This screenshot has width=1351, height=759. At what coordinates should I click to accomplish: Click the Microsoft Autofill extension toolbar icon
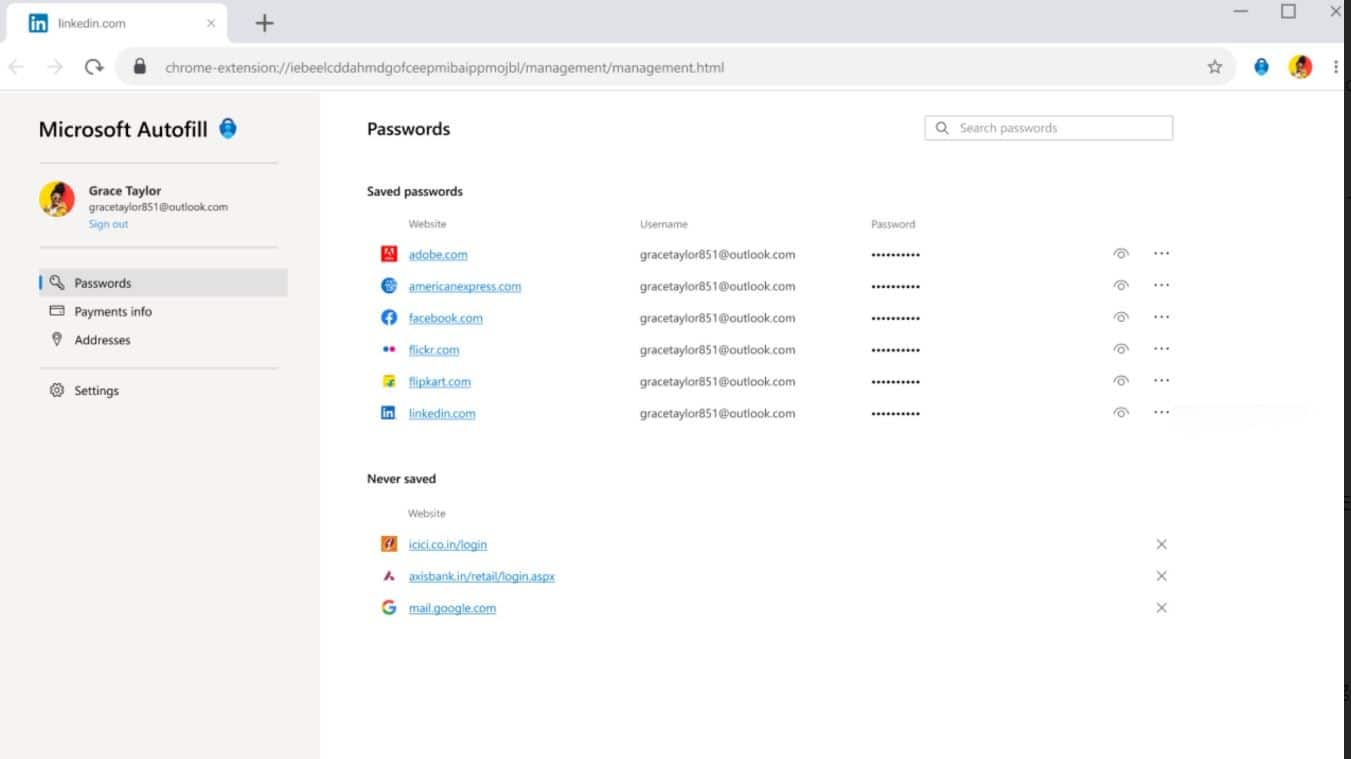1262,67
